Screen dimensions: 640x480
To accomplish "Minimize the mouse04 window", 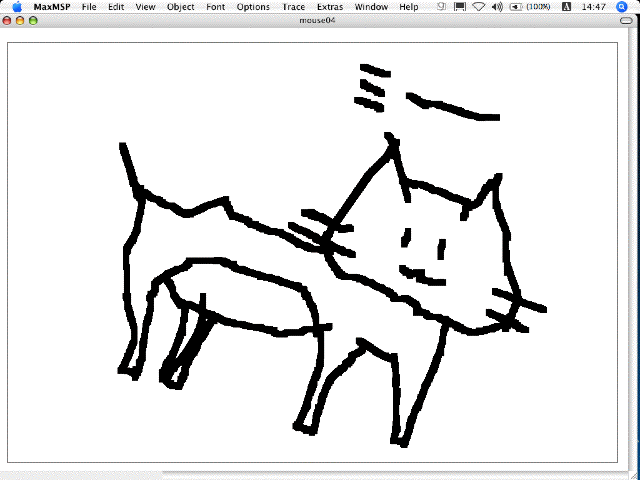I will coord(20,20).
